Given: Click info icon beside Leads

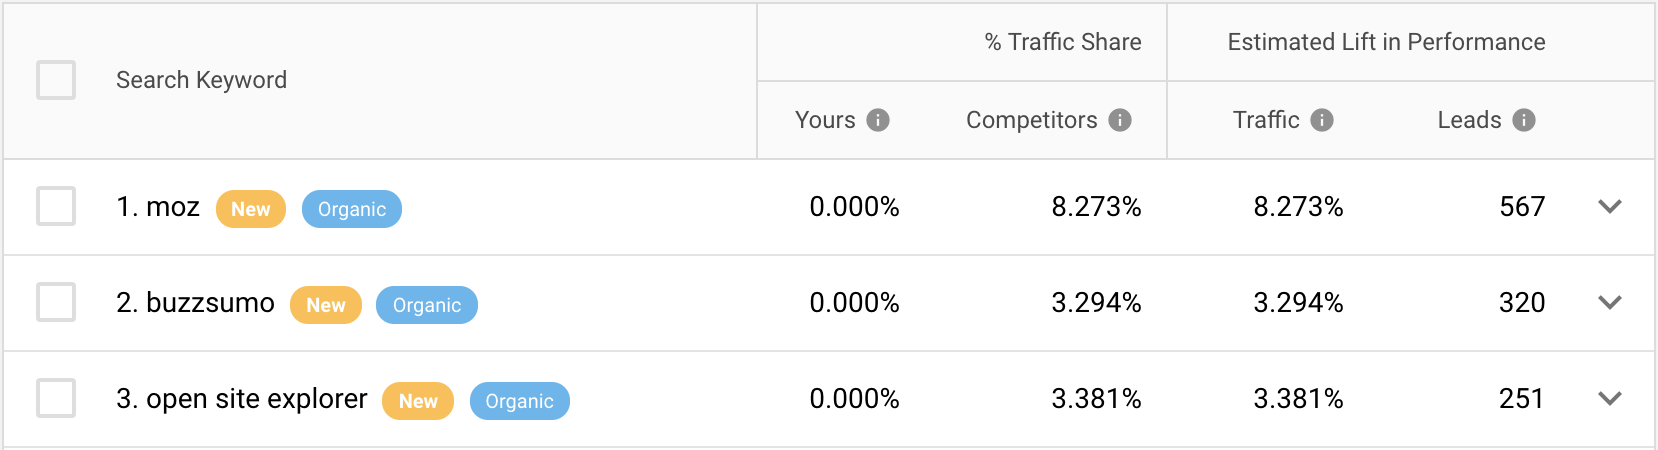Looking at the screenshot, I should click(x=1524, y=120).
